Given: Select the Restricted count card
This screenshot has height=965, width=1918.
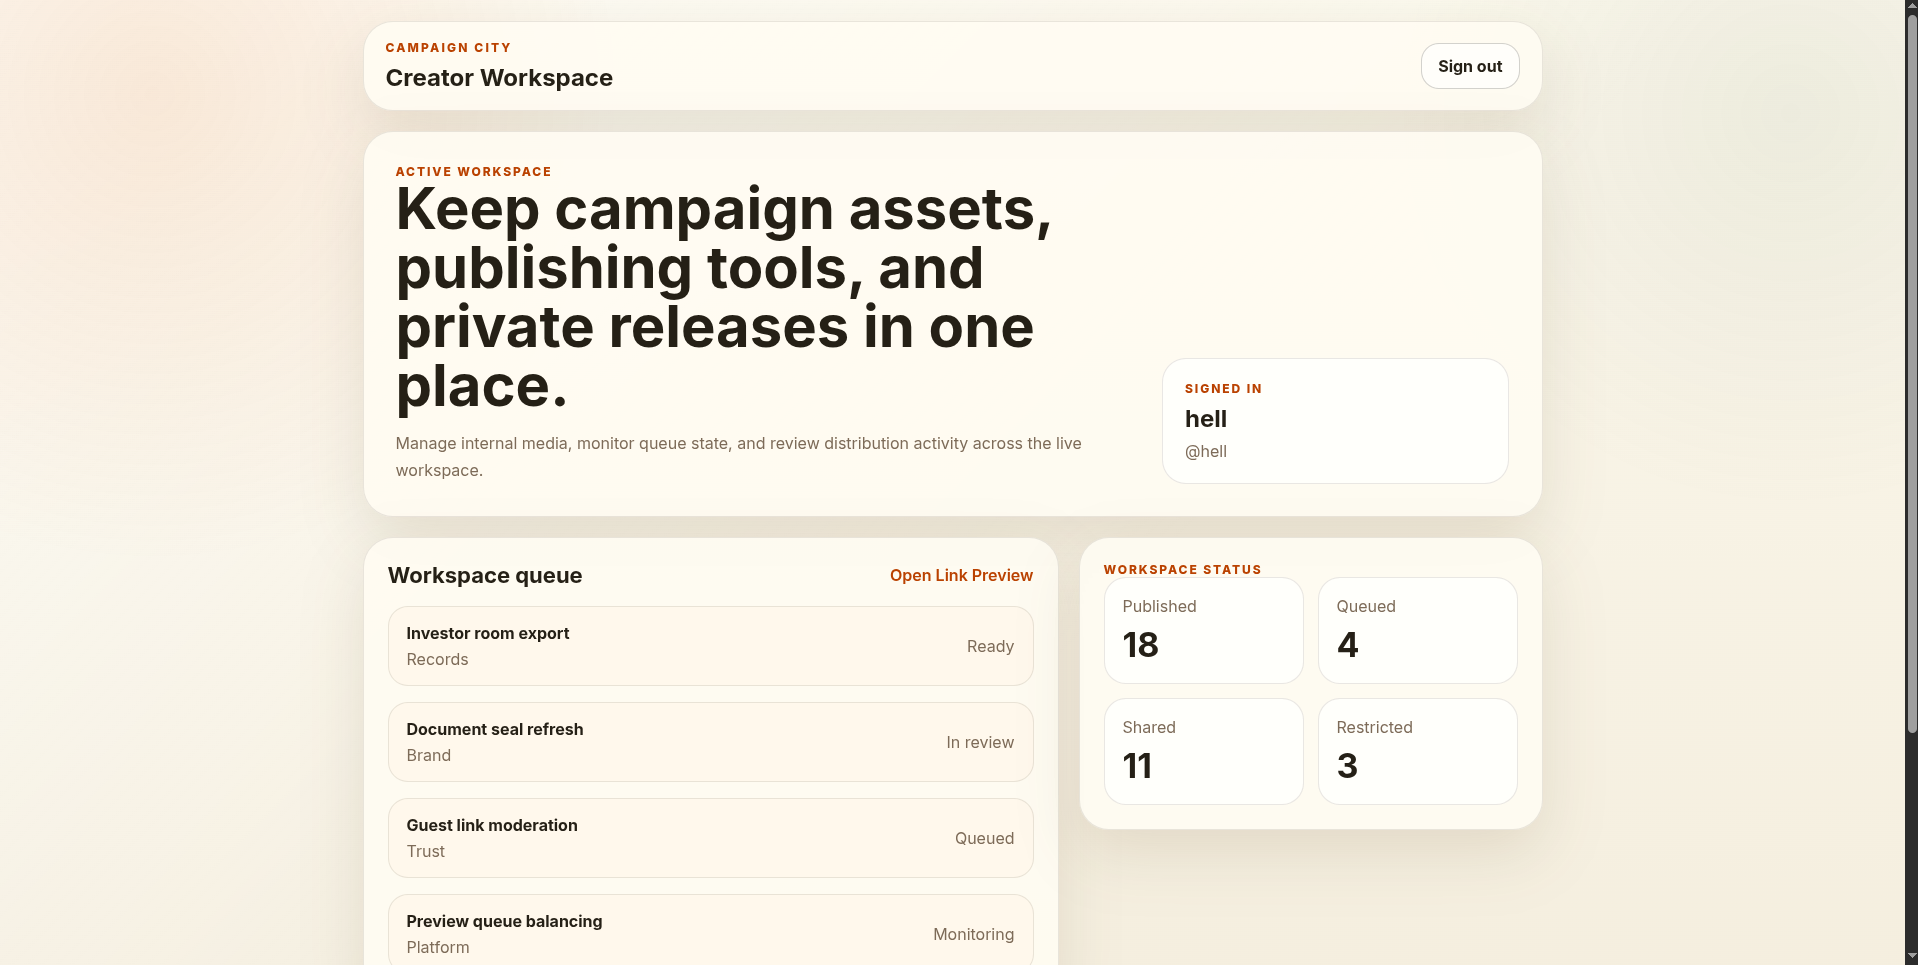Looking at the screenshot, I should click(1417, 751).
